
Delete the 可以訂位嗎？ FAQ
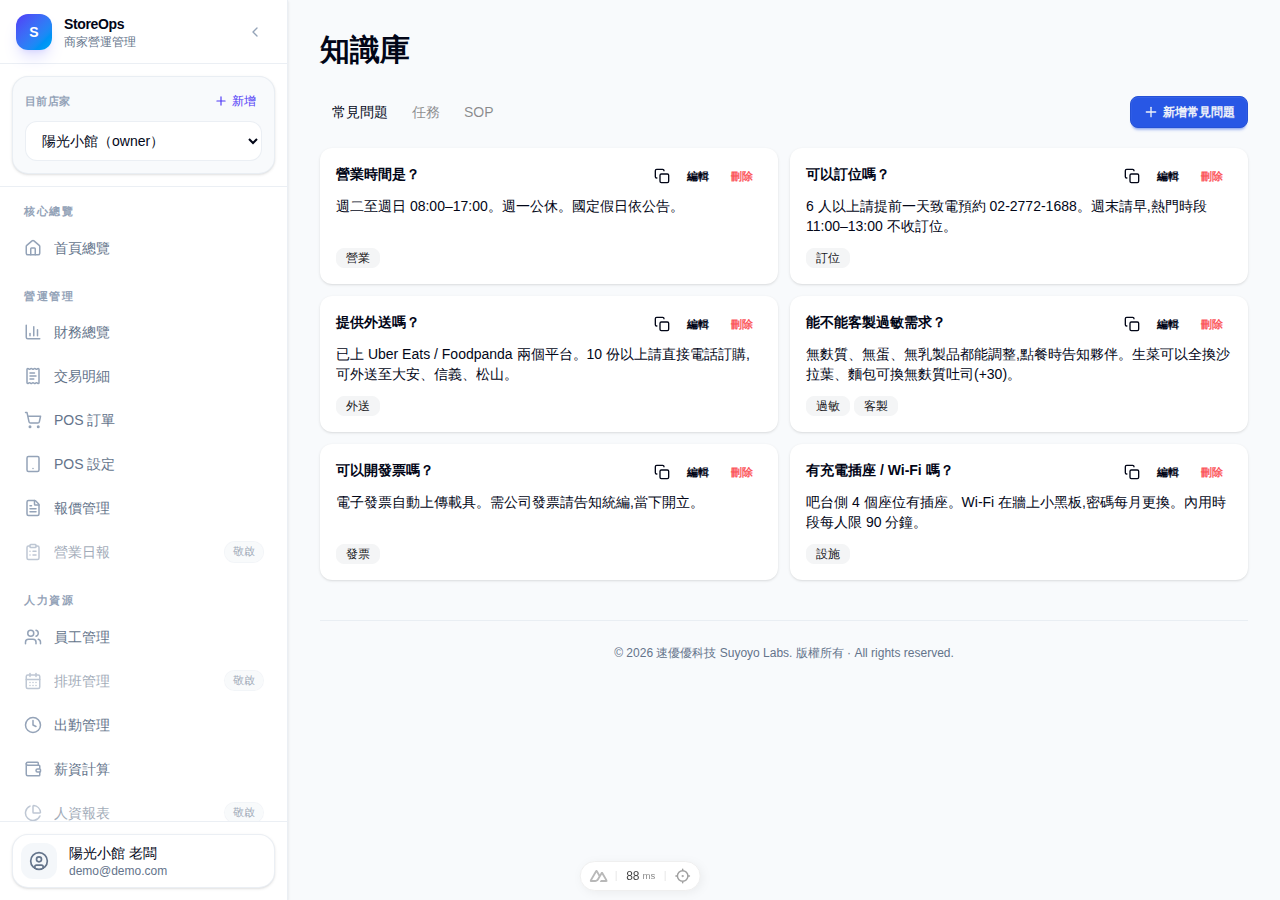[x=1212, y=176]
